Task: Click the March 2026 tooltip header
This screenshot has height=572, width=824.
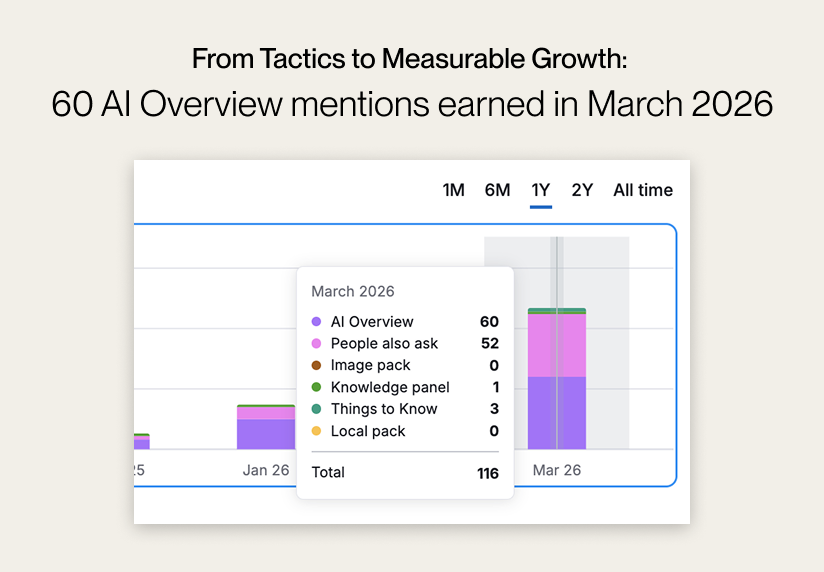Action: click(353, 292)
